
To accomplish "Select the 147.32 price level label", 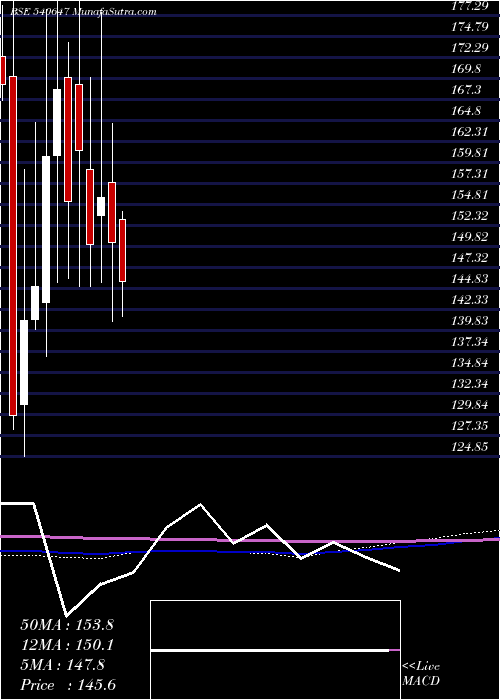I will pos(470,258).
